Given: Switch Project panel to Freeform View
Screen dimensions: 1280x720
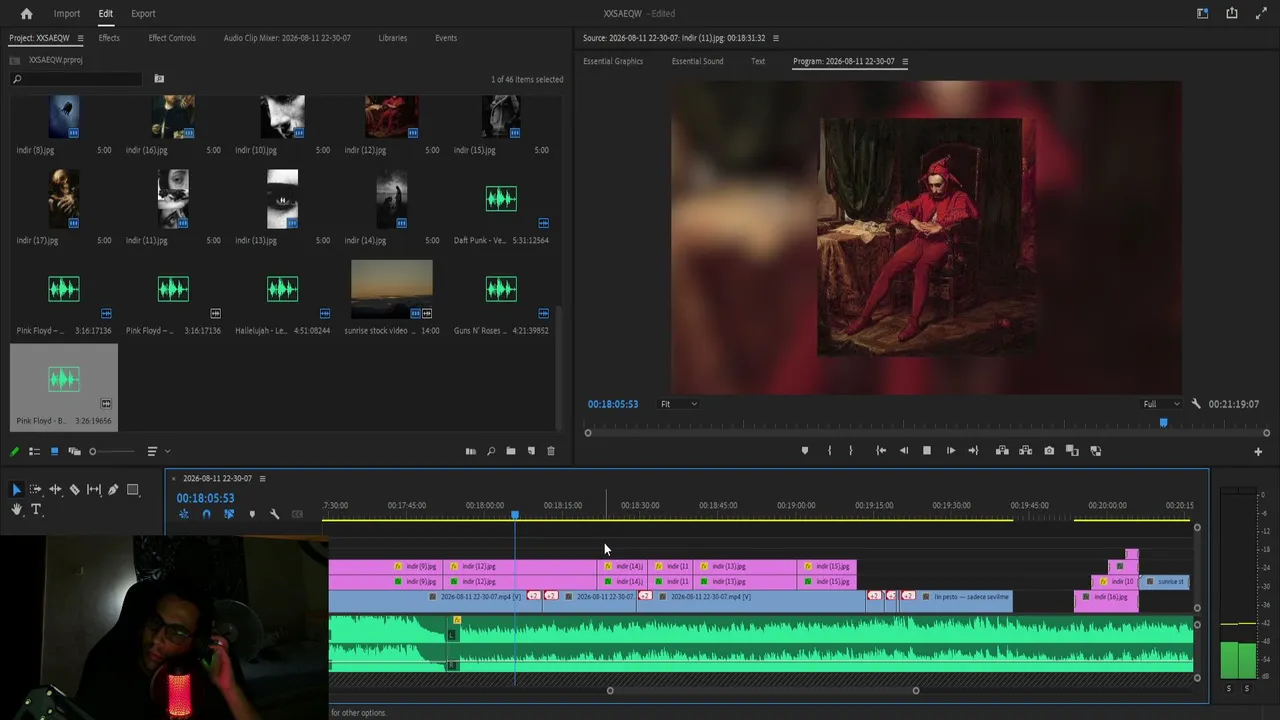Looking at the screenshot, I should (x=74, y=452).
